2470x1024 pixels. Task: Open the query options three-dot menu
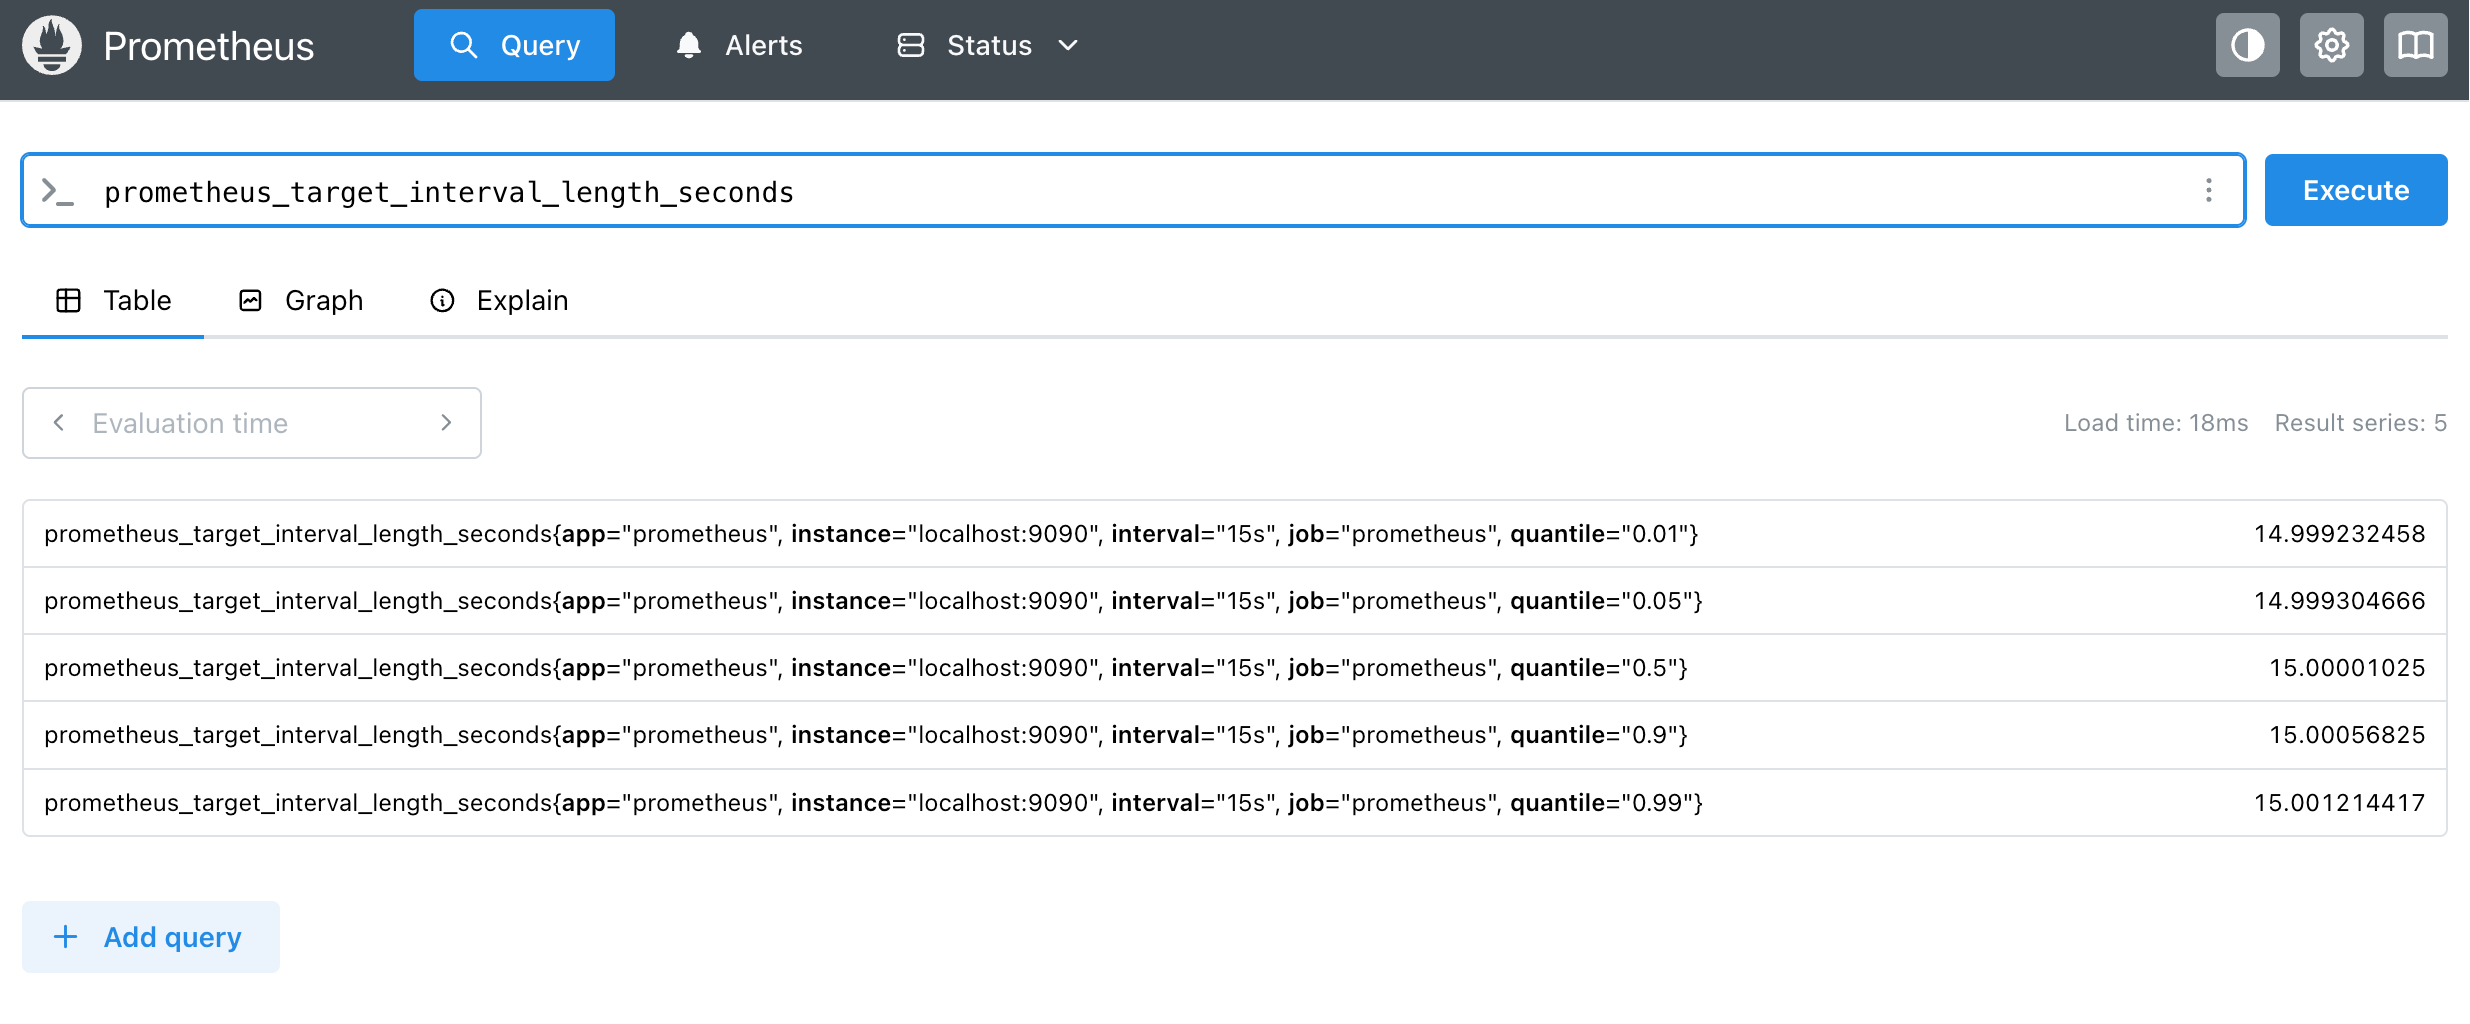coord(2208,191)
